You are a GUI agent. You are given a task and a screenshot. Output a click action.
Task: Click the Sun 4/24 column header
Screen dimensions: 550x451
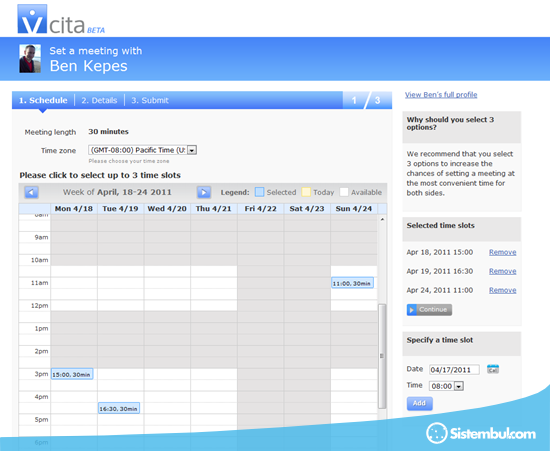354,209
